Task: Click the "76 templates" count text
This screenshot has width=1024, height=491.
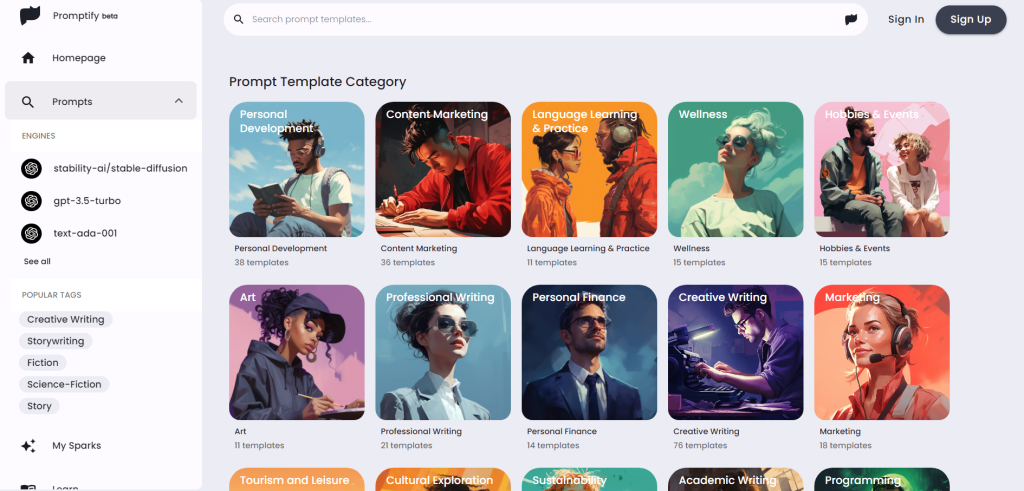Action: click(700, 445)
